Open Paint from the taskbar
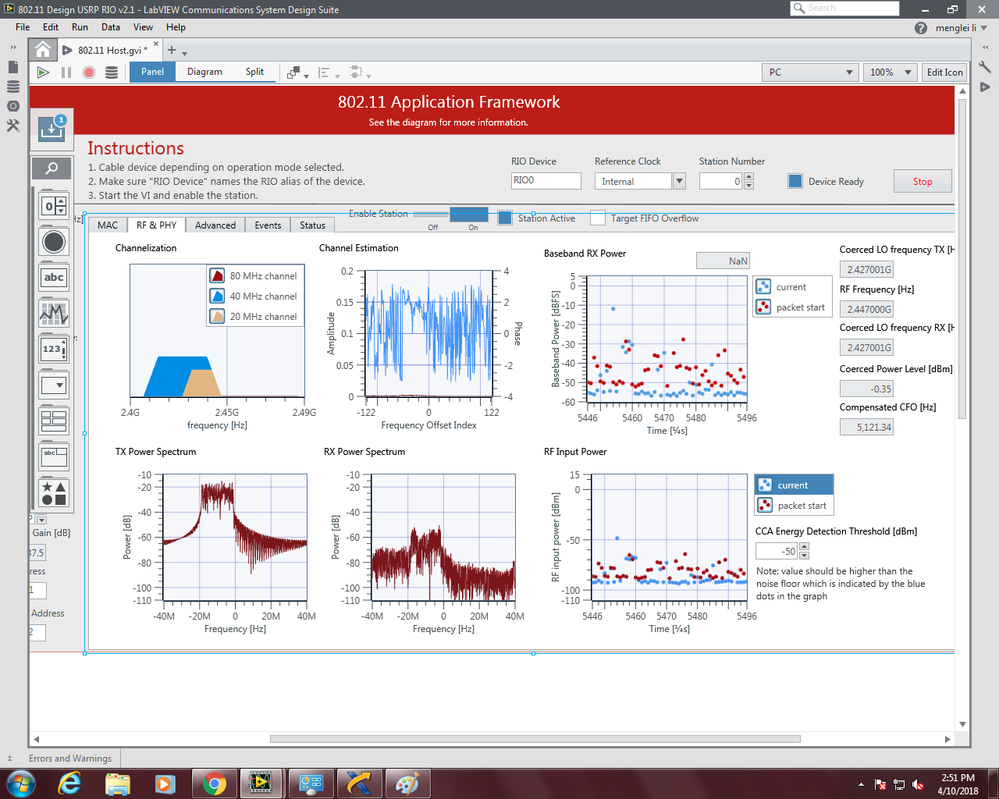Screen dimensions: 999x799 [407, 783]
